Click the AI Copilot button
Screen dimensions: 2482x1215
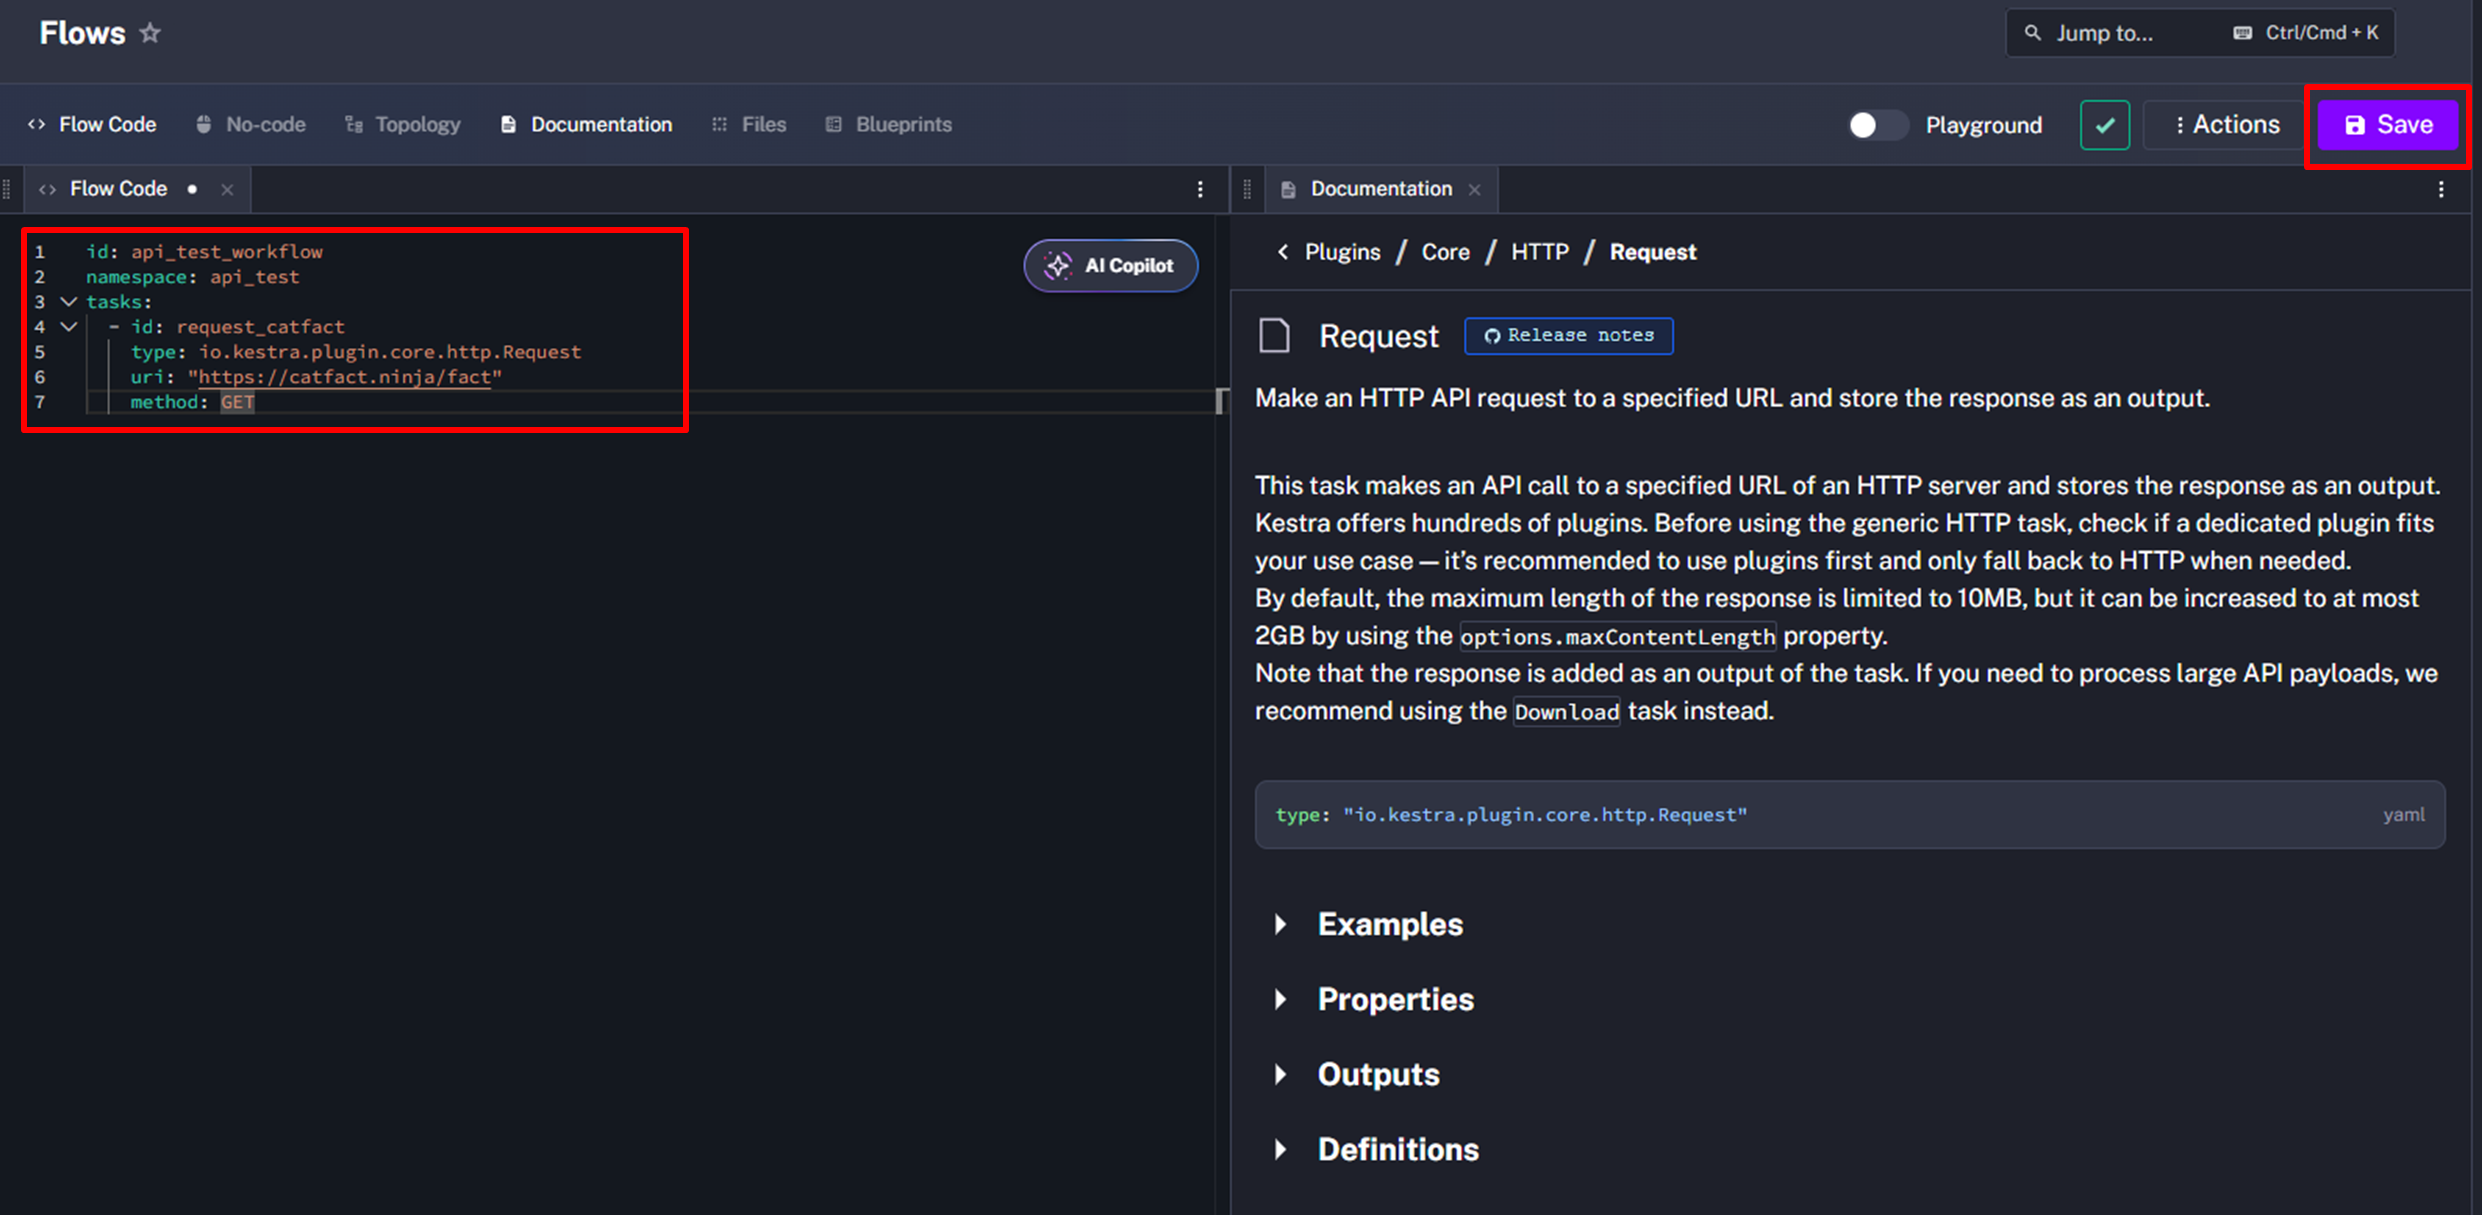(x=1110, y=266)
